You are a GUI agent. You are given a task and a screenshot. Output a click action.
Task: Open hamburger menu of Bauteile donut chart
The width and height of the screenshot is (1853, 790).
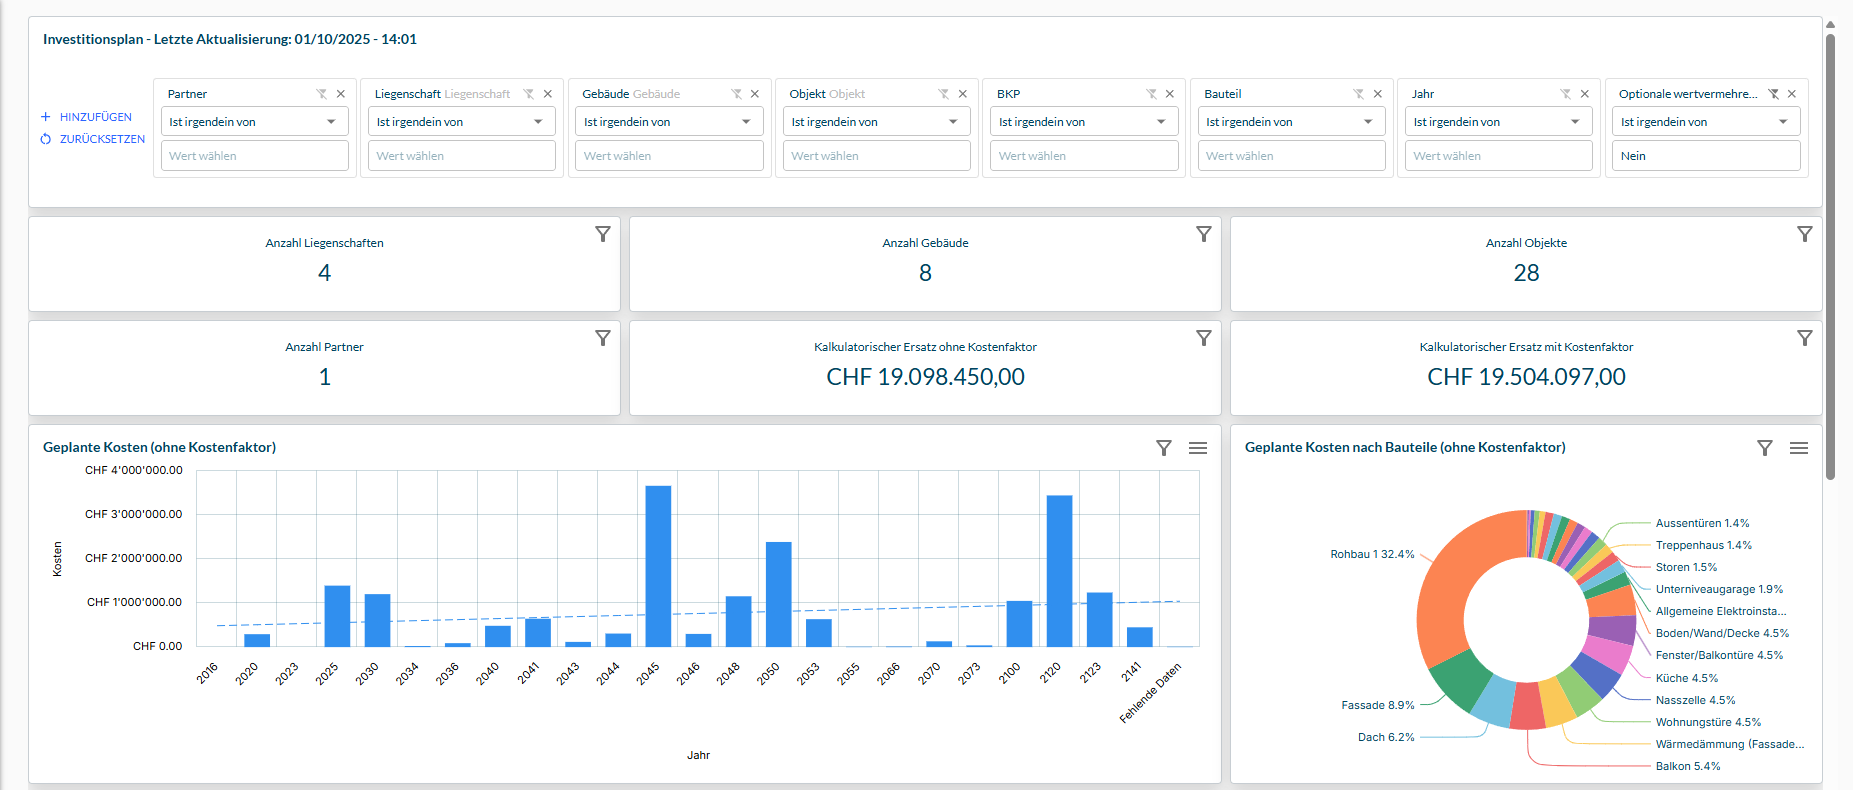click(x=1798, y=448)
